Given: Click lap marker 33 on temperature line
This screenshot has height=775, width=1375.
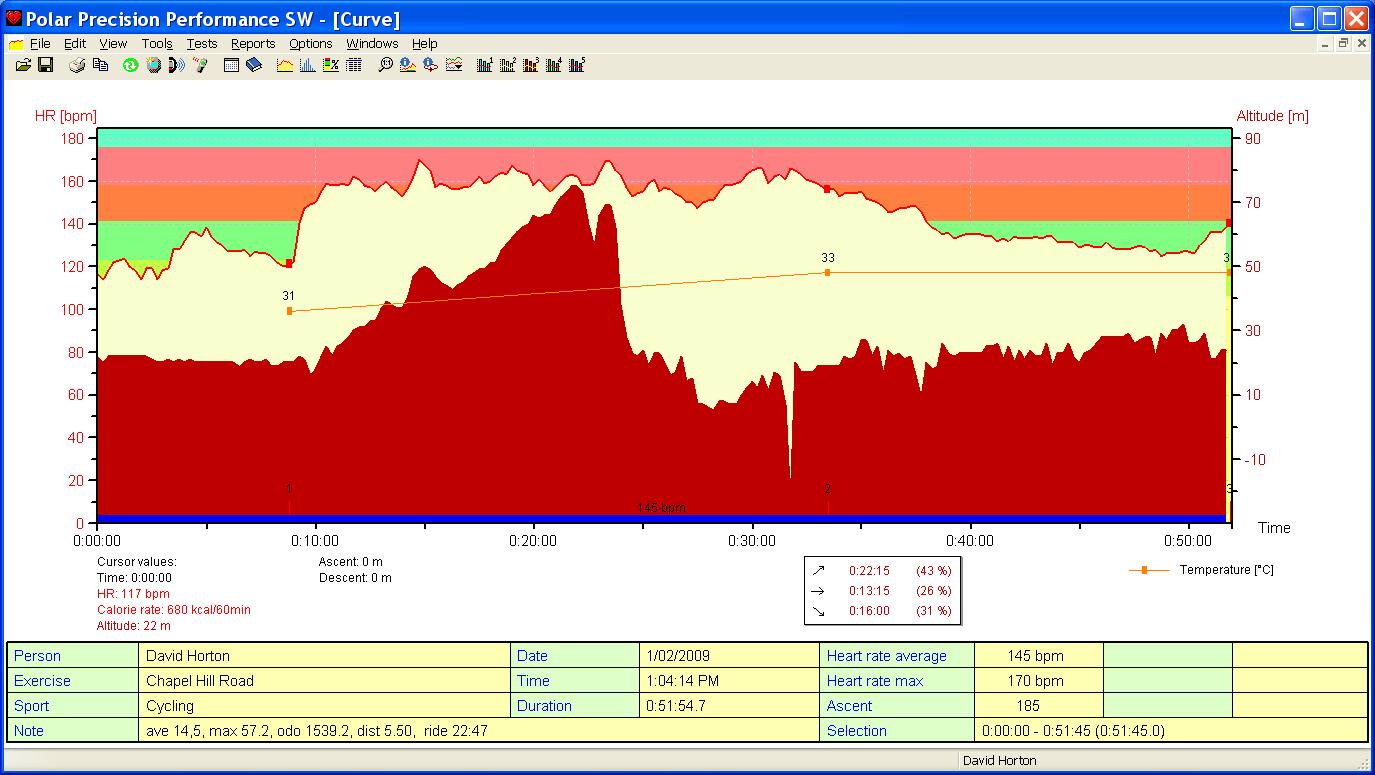Looking at the screenshot, I should (x=827, y=272).
